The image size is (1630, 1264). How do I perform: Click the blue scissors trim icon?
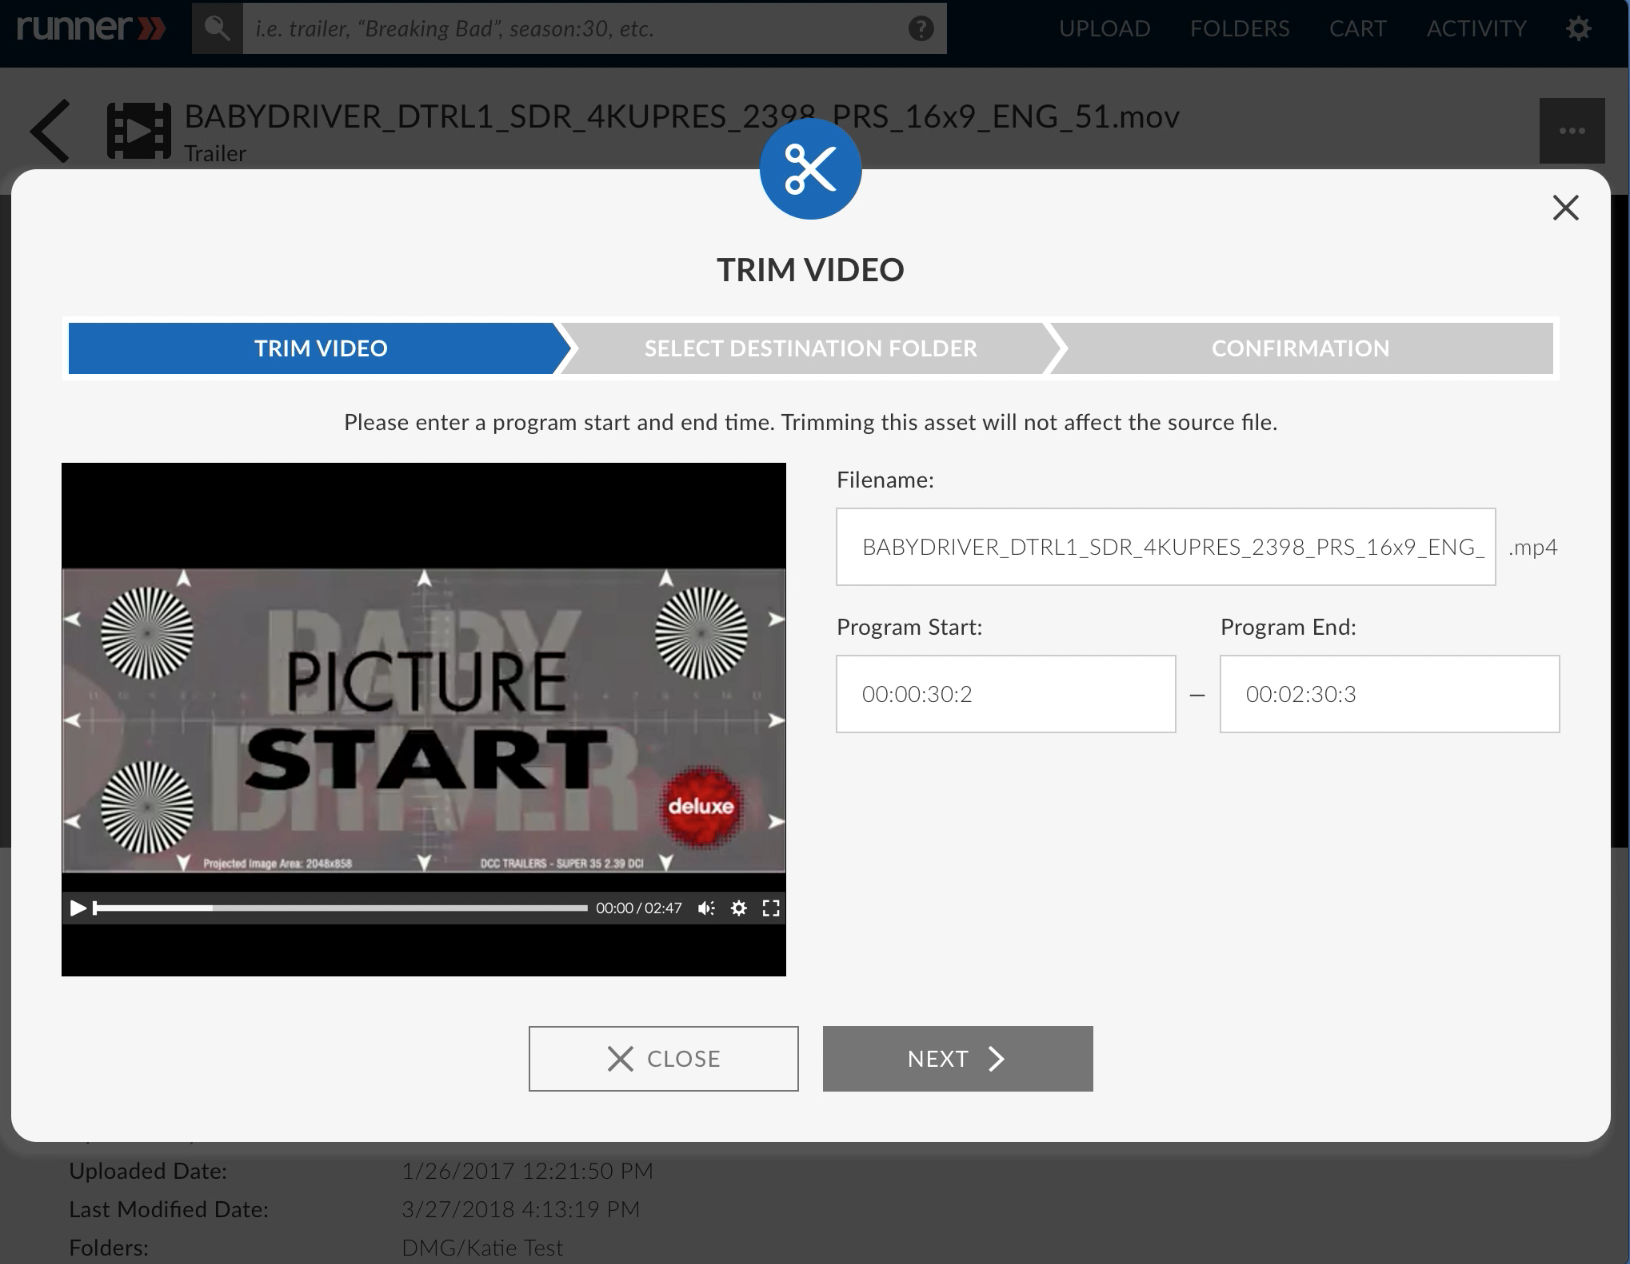[810, 168]
